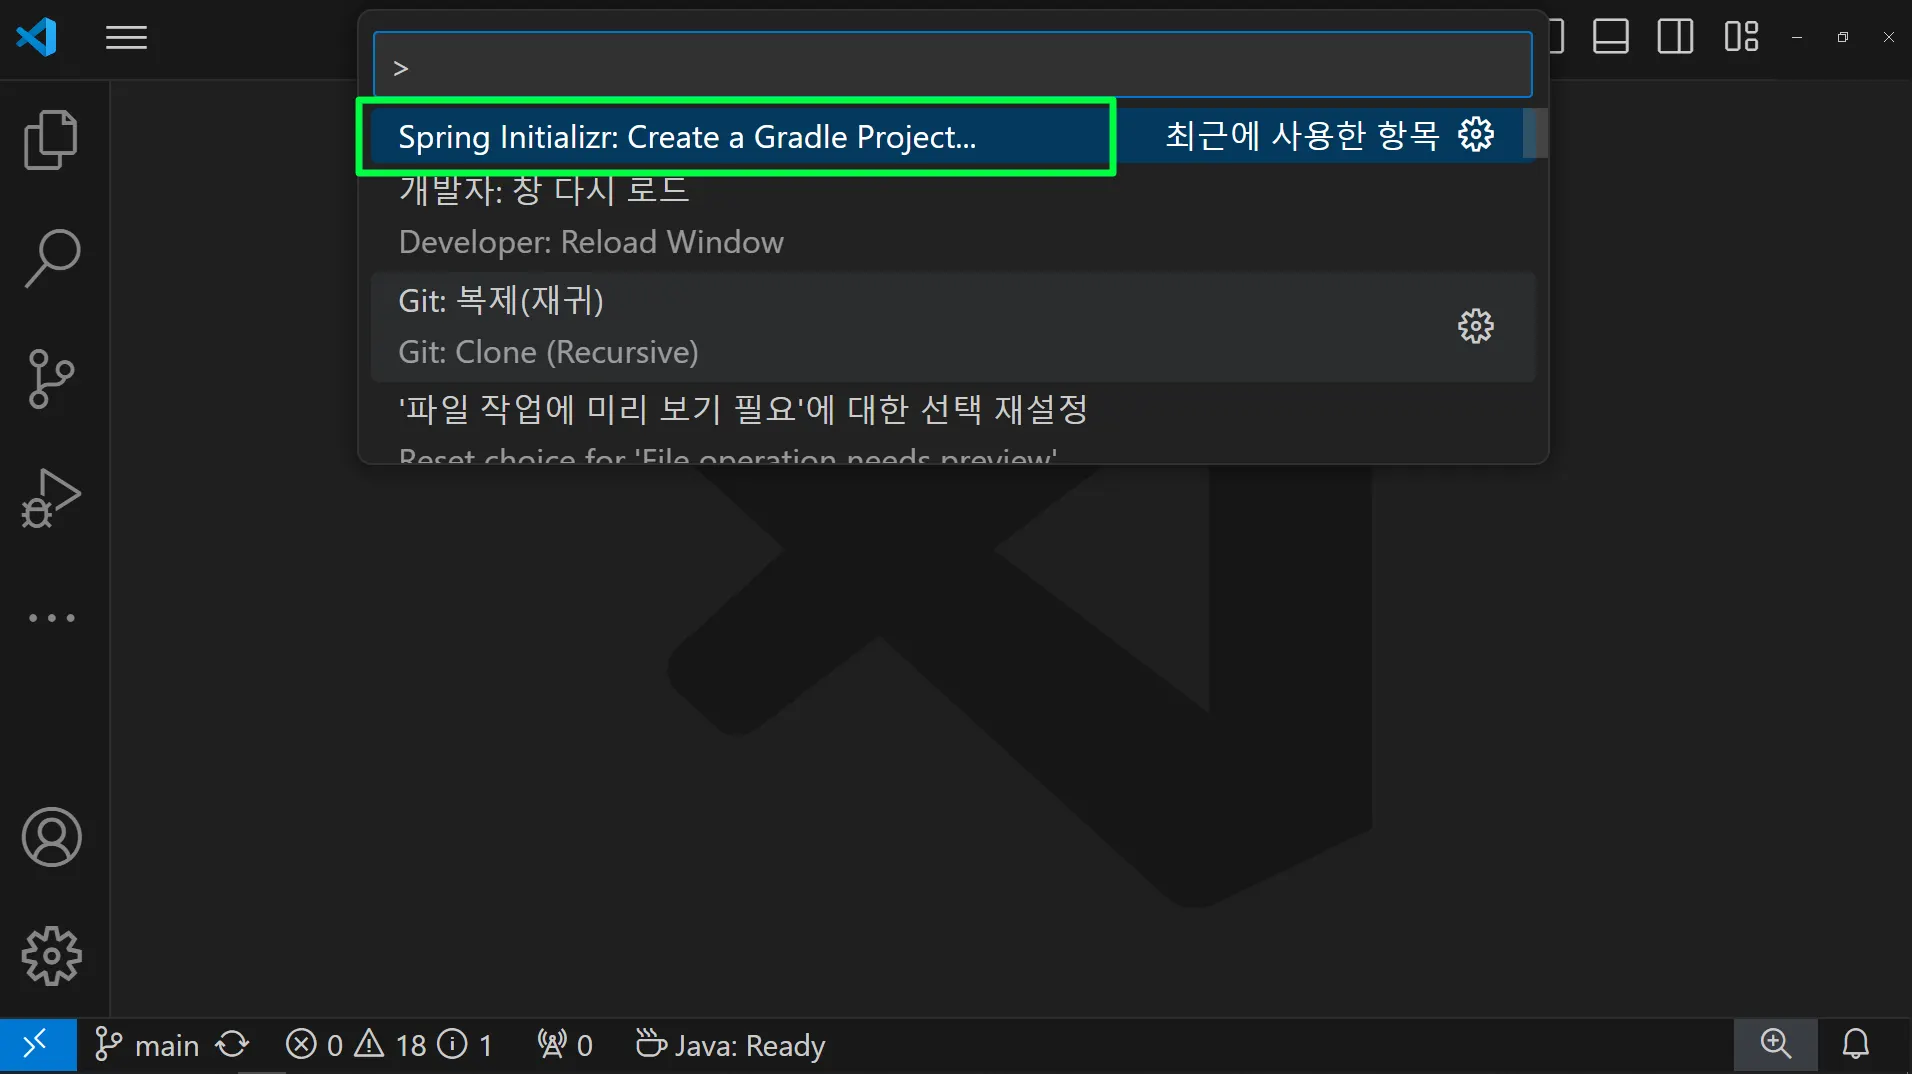Viewport: 1912px width, 1074px height.
Task: Restore the VS Code window size
Action: (1843, 37)
